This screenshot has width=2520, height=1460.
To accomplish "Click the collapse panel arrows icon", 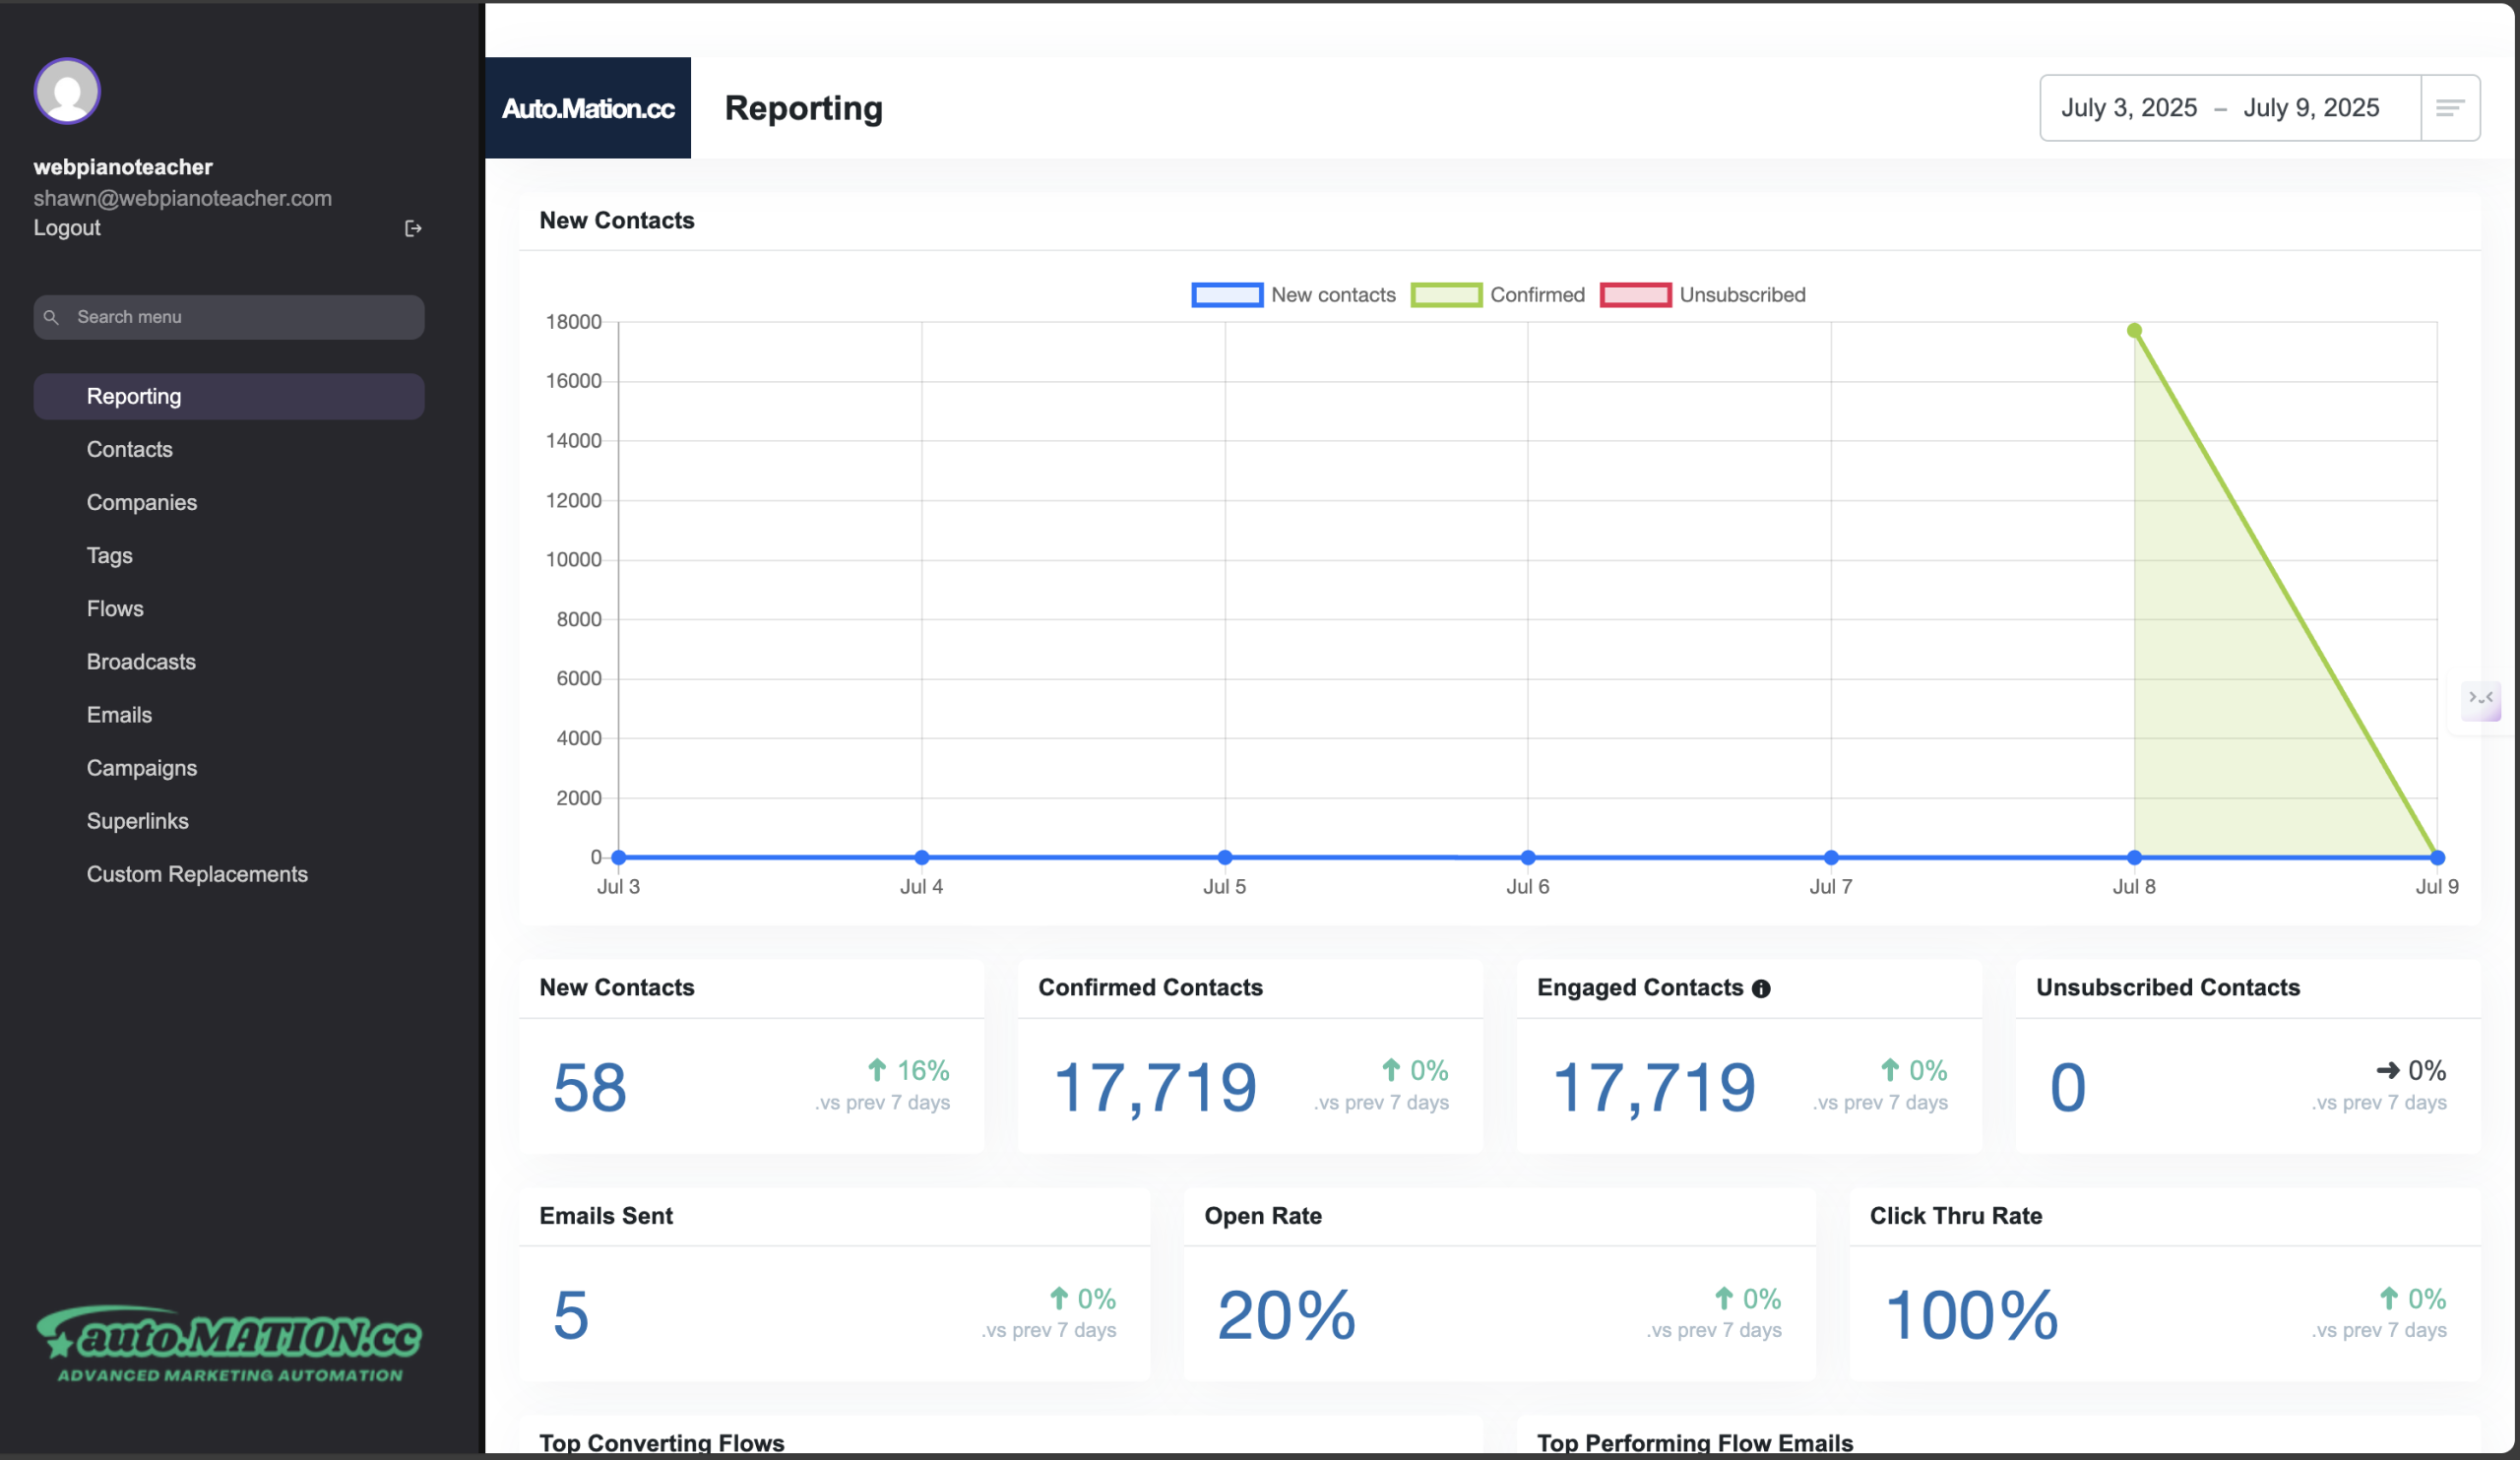I will [x=2480, y=698].
